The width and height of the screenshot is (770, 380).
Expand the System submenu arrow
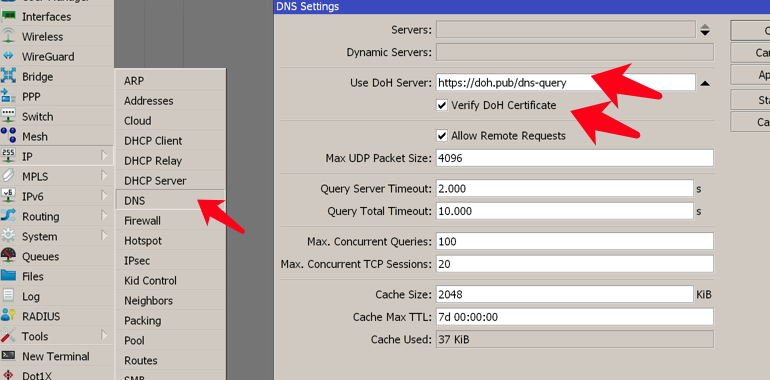tap(104, 236)
